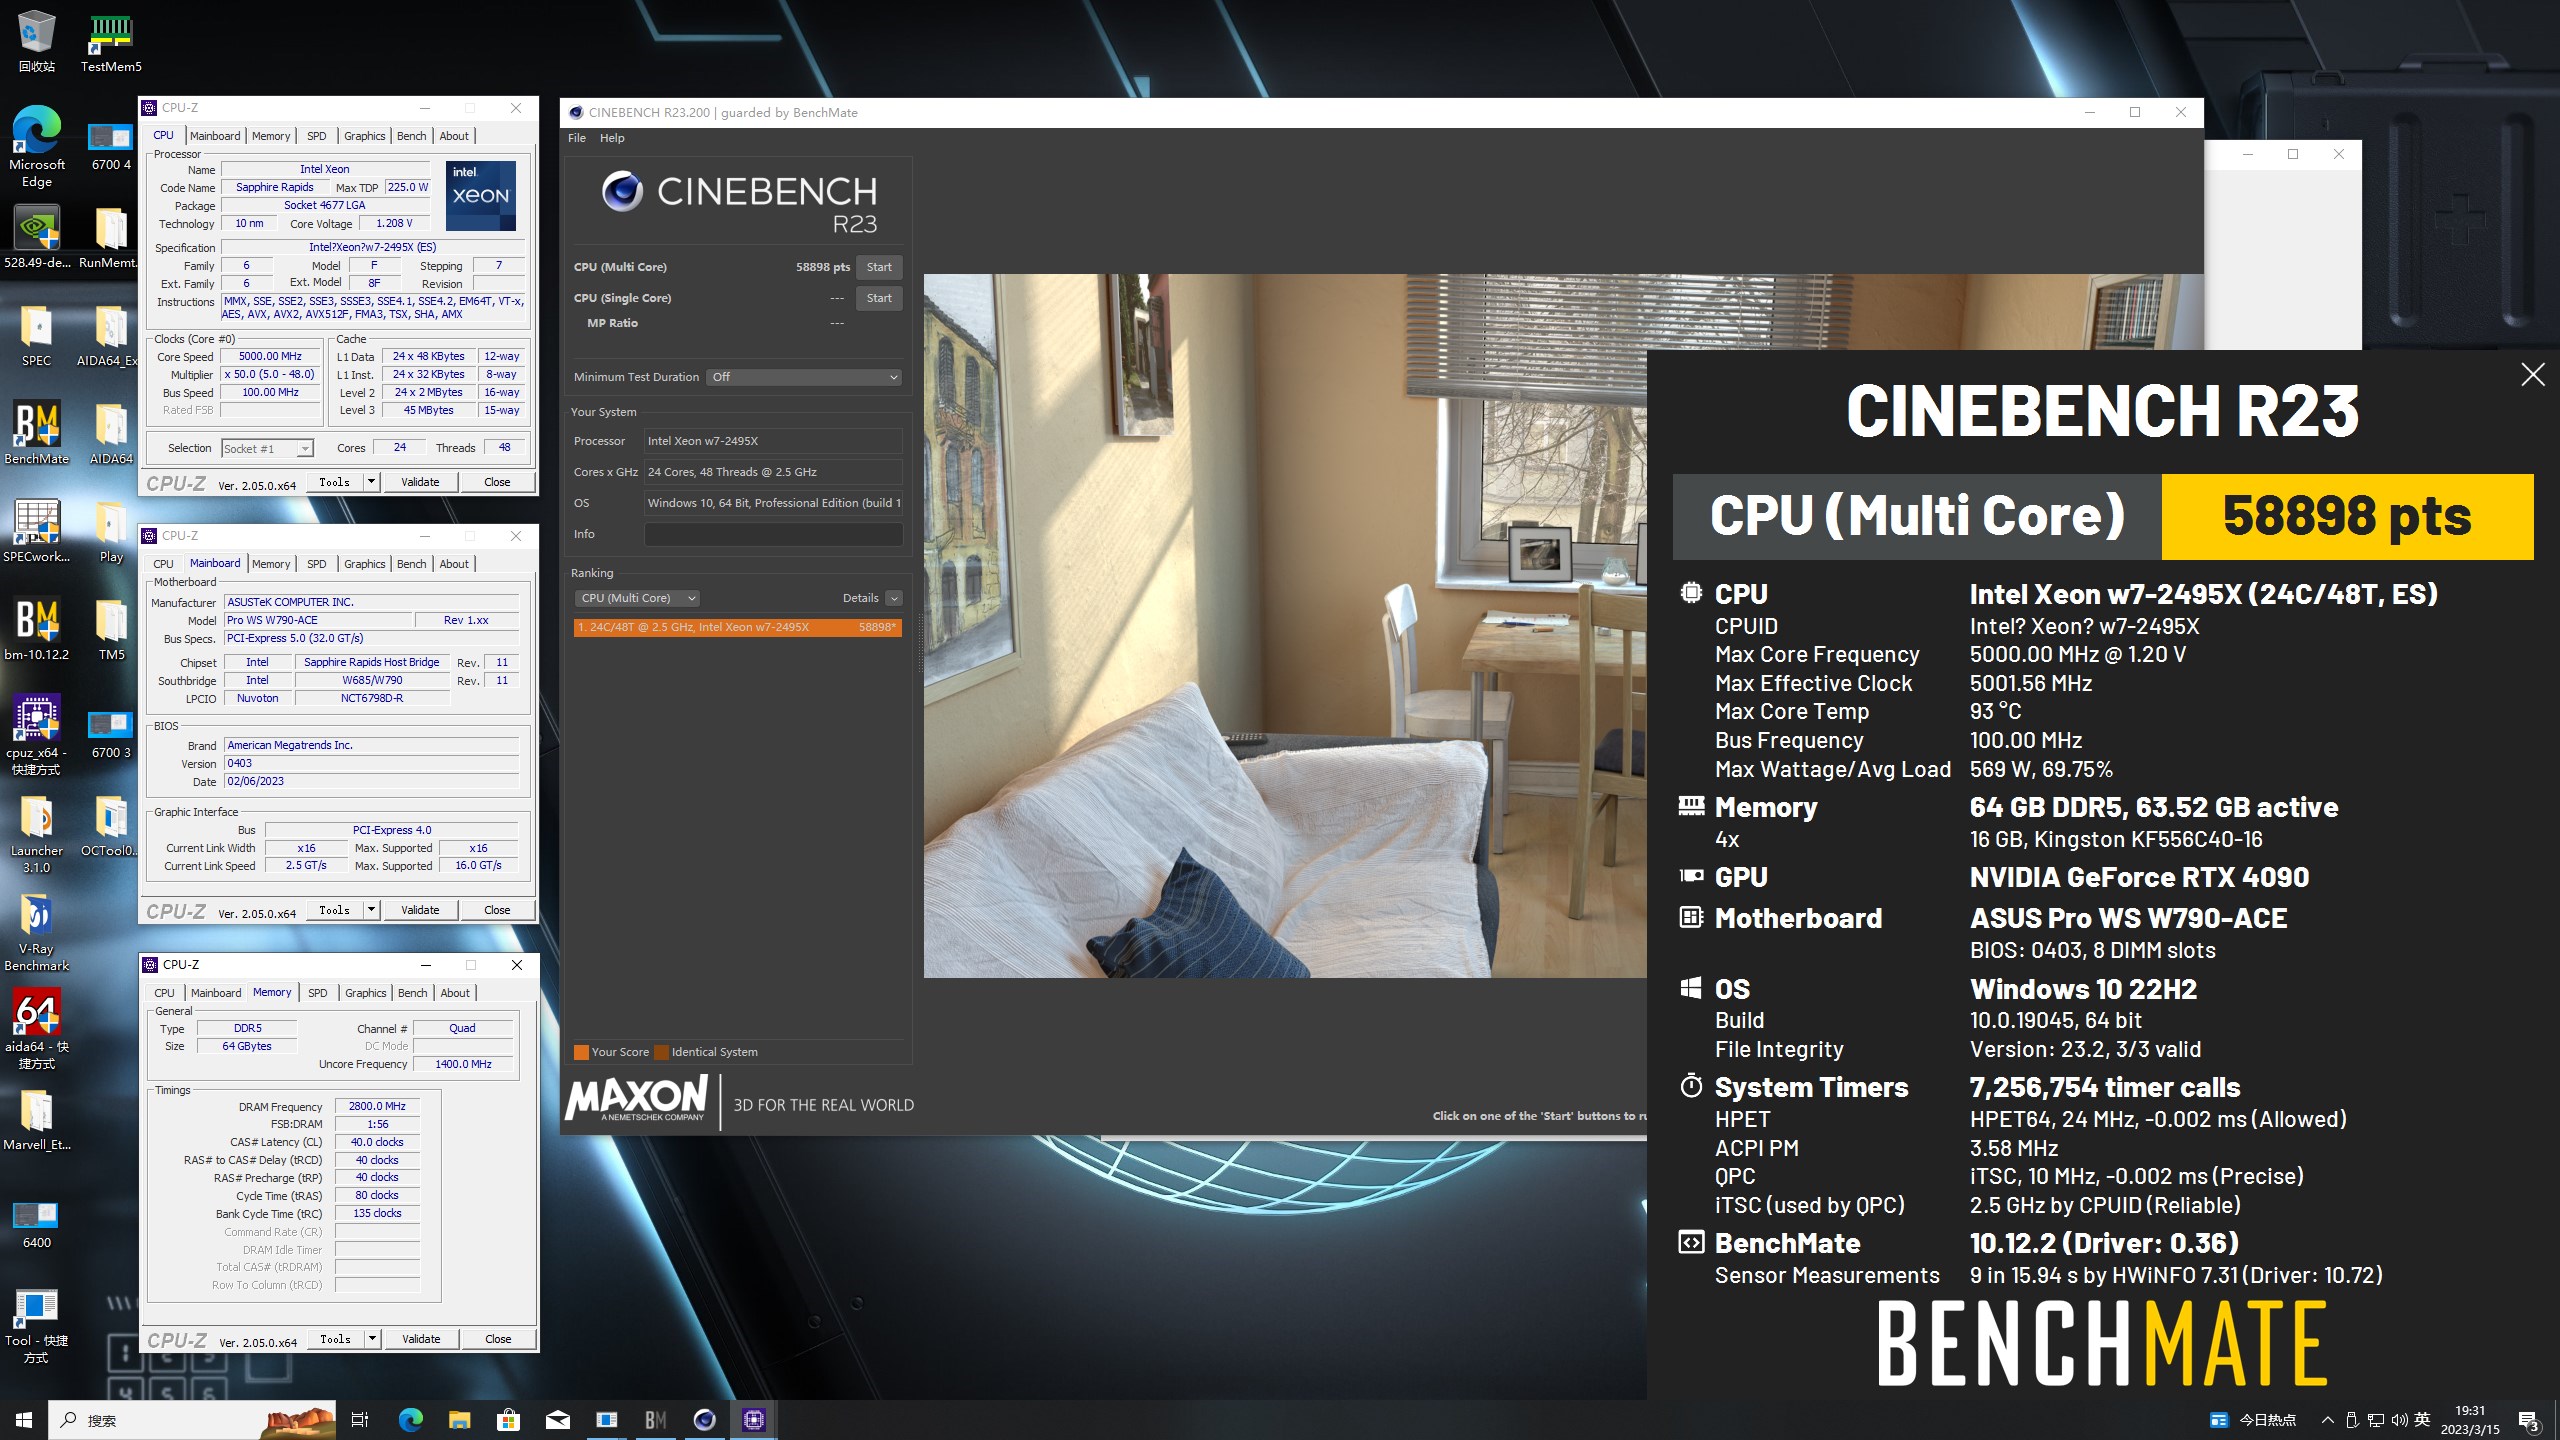This screenshot has height=1440, width=2560.
Task: Open Tools dropdown arrow in Mainboard CPU-Z window
Action: tap(371, 910)
